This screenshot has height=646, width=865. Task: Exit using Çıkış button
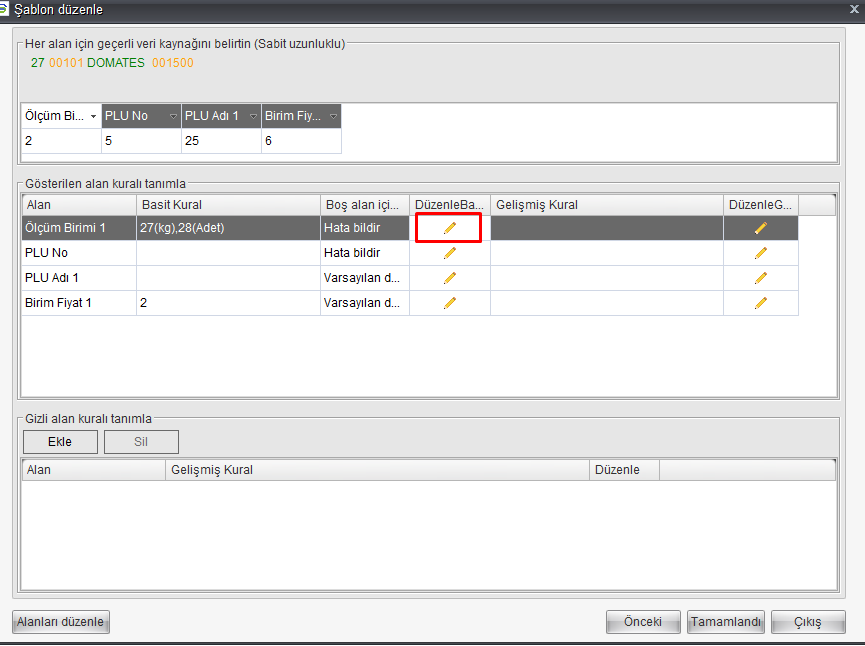(808, 622)
